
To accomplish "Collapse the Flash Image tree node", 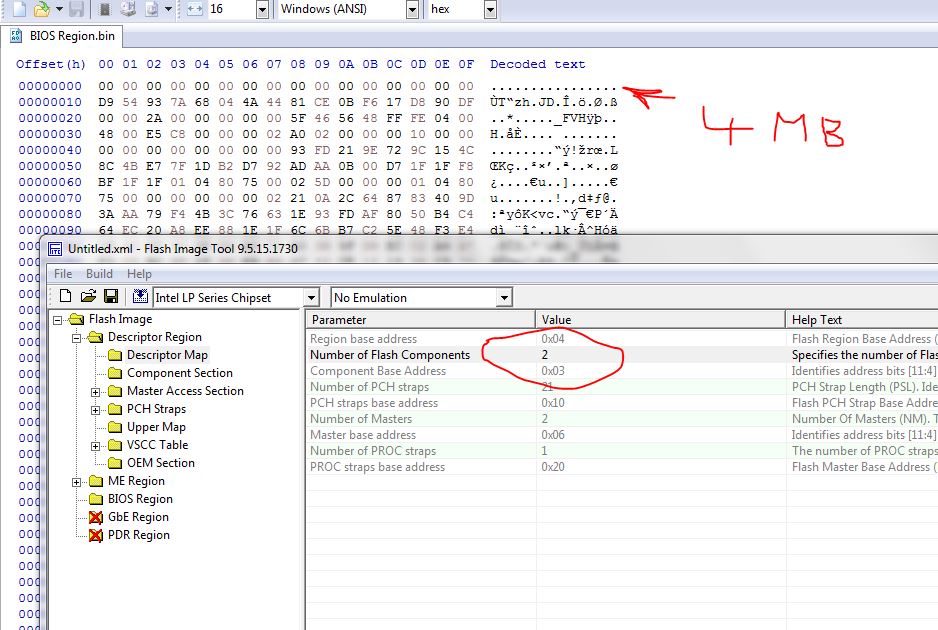I will coord(57,320).
